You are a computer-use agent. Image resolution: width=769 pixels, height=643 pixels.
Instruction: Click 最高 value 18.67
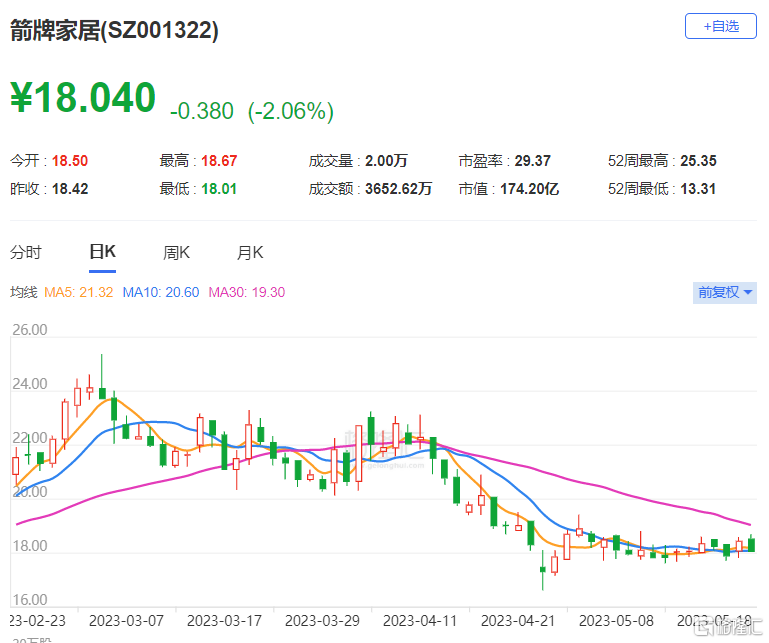(x=219, y=161)
